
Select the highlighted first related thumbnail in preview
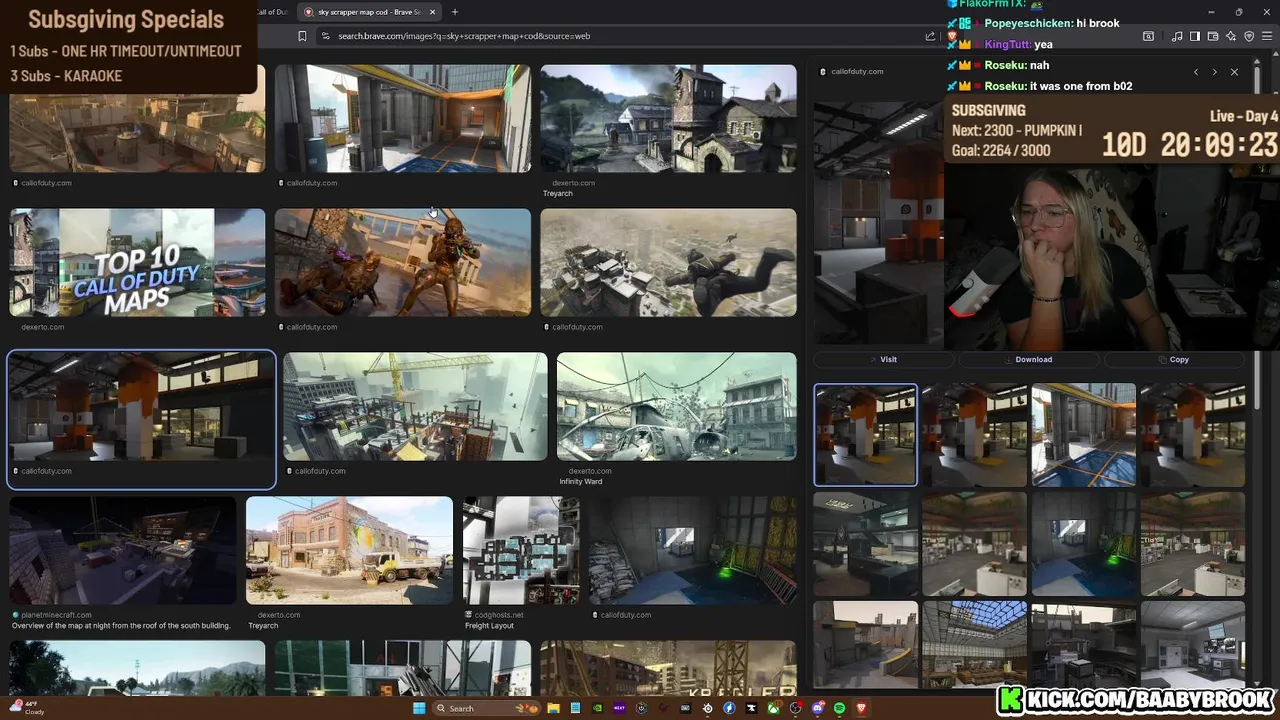tap(865, 435)
